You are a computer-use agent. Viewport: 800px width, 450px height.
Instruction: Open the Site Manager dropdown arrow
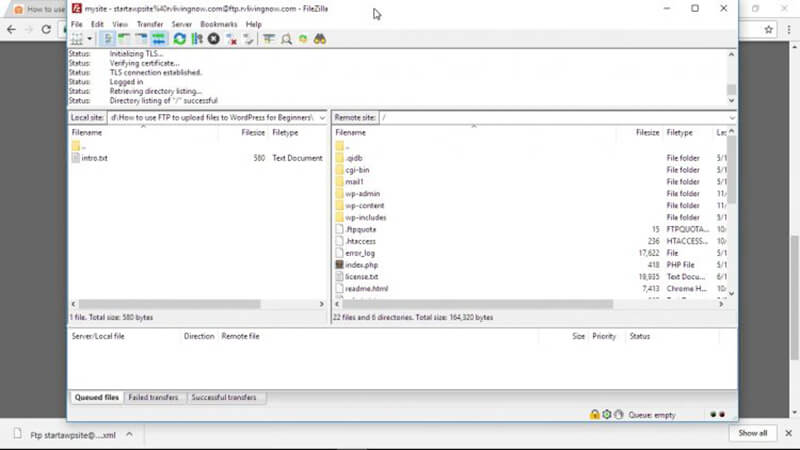(x=90, y=39)
